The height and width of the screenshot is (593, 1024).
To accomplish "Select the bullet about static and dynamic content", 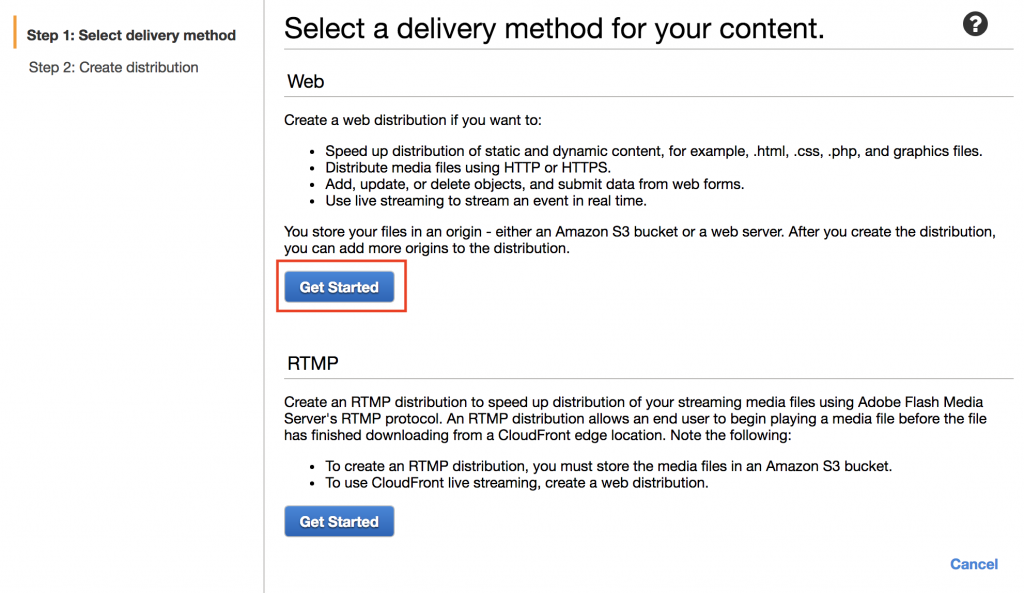I will 654,151.
